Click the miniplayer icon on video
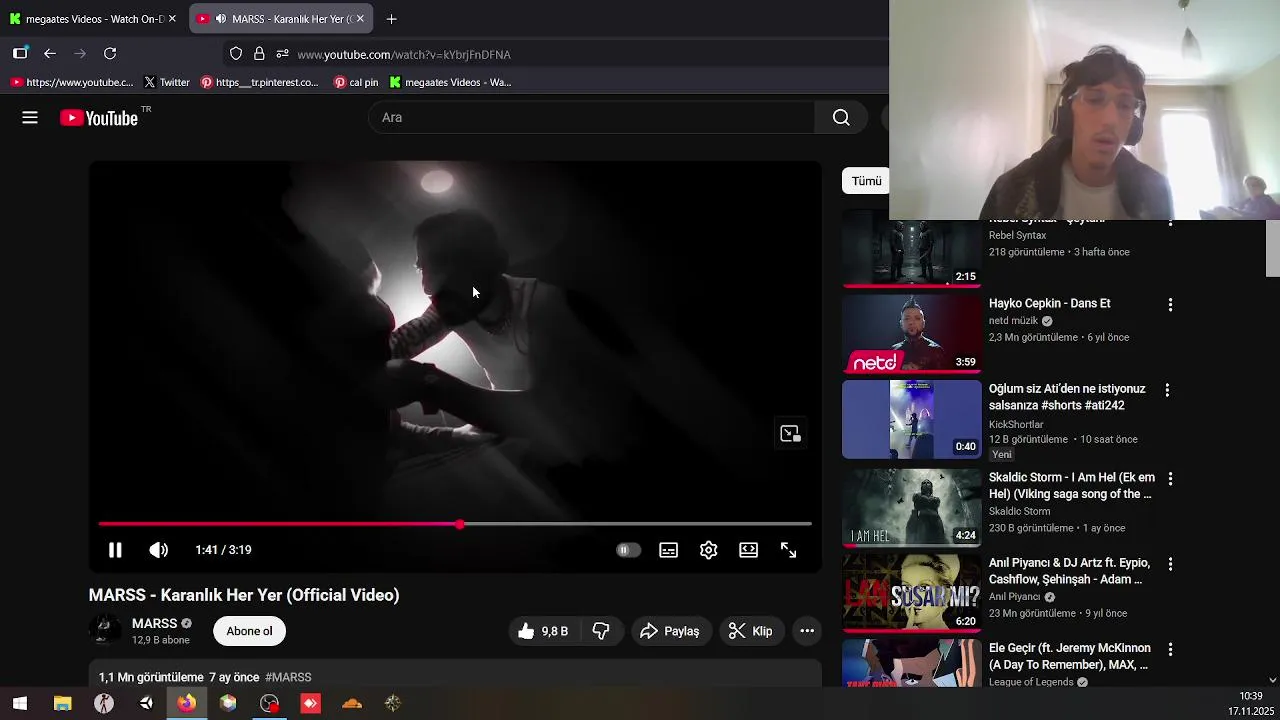Image resolution: width=1280 pixels, height=720 pixels. (x=790, y=434)
